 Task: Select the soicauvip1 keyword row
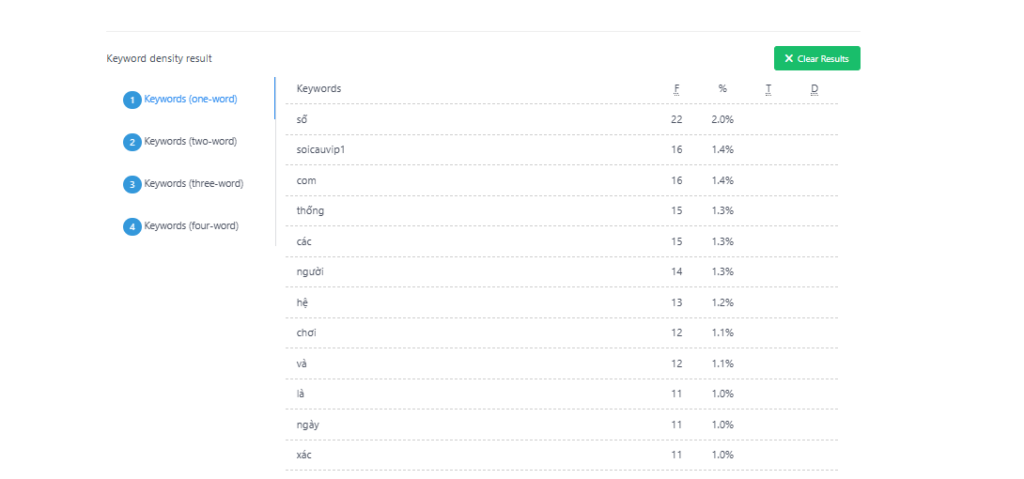pyautogui.click(x=320, y=150)
